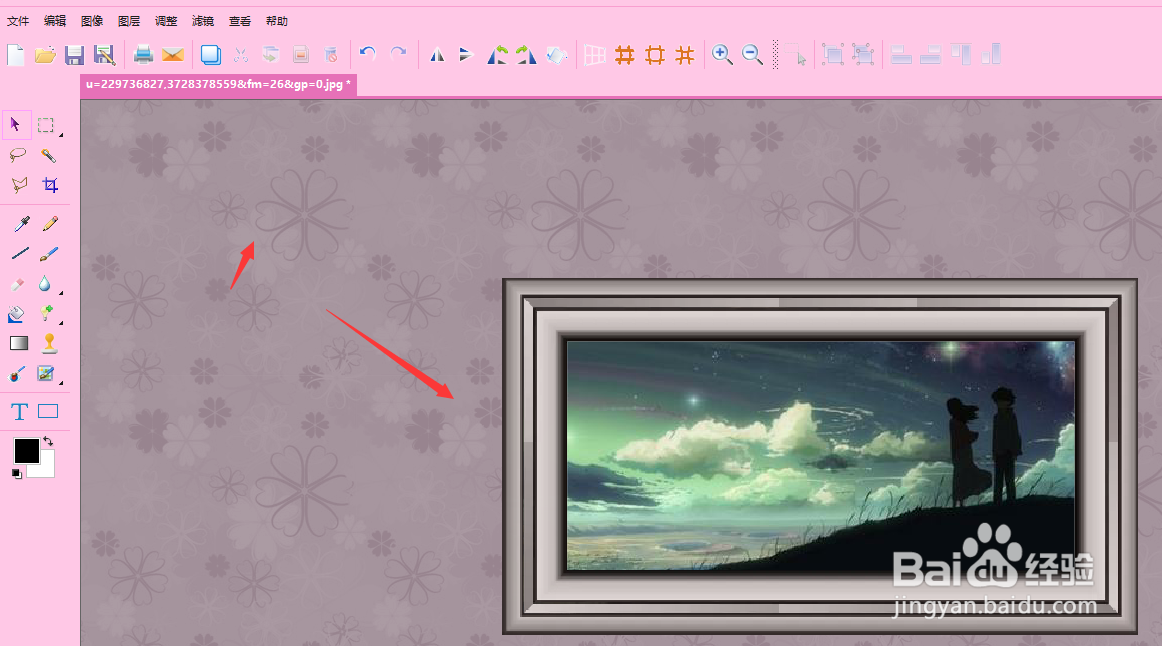Select the rectangle shape tool
The height and width of the screenshot is (646, 1162).
48,411
